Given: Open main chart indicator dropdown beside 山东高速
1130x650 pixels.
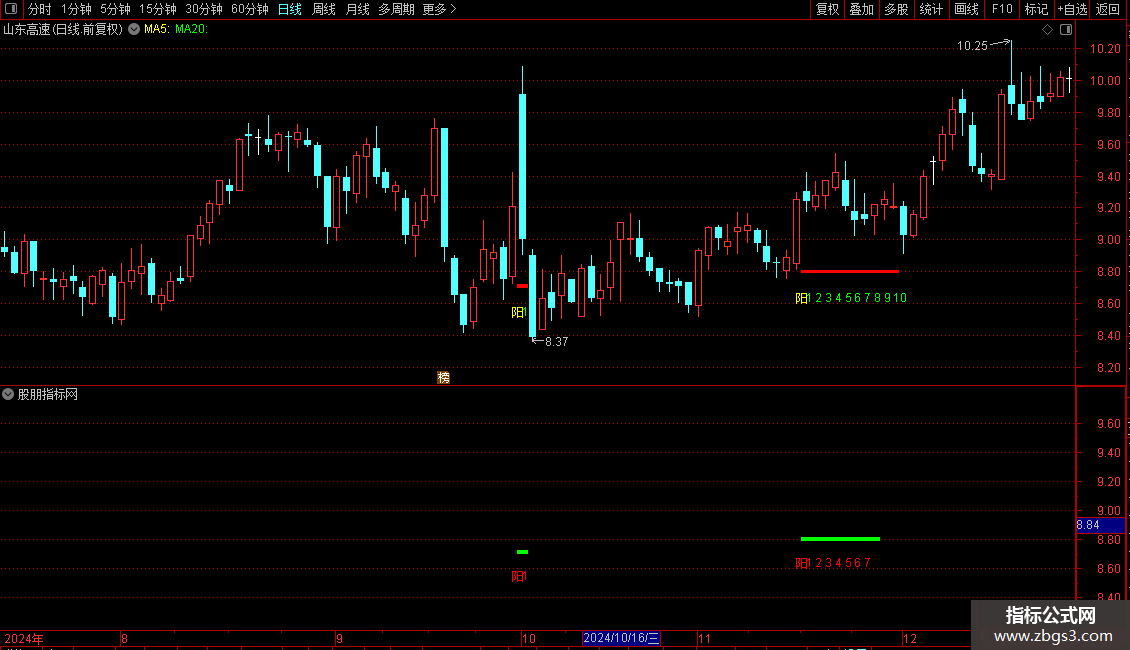Looking at the screenshot, I should click(134, 30).
